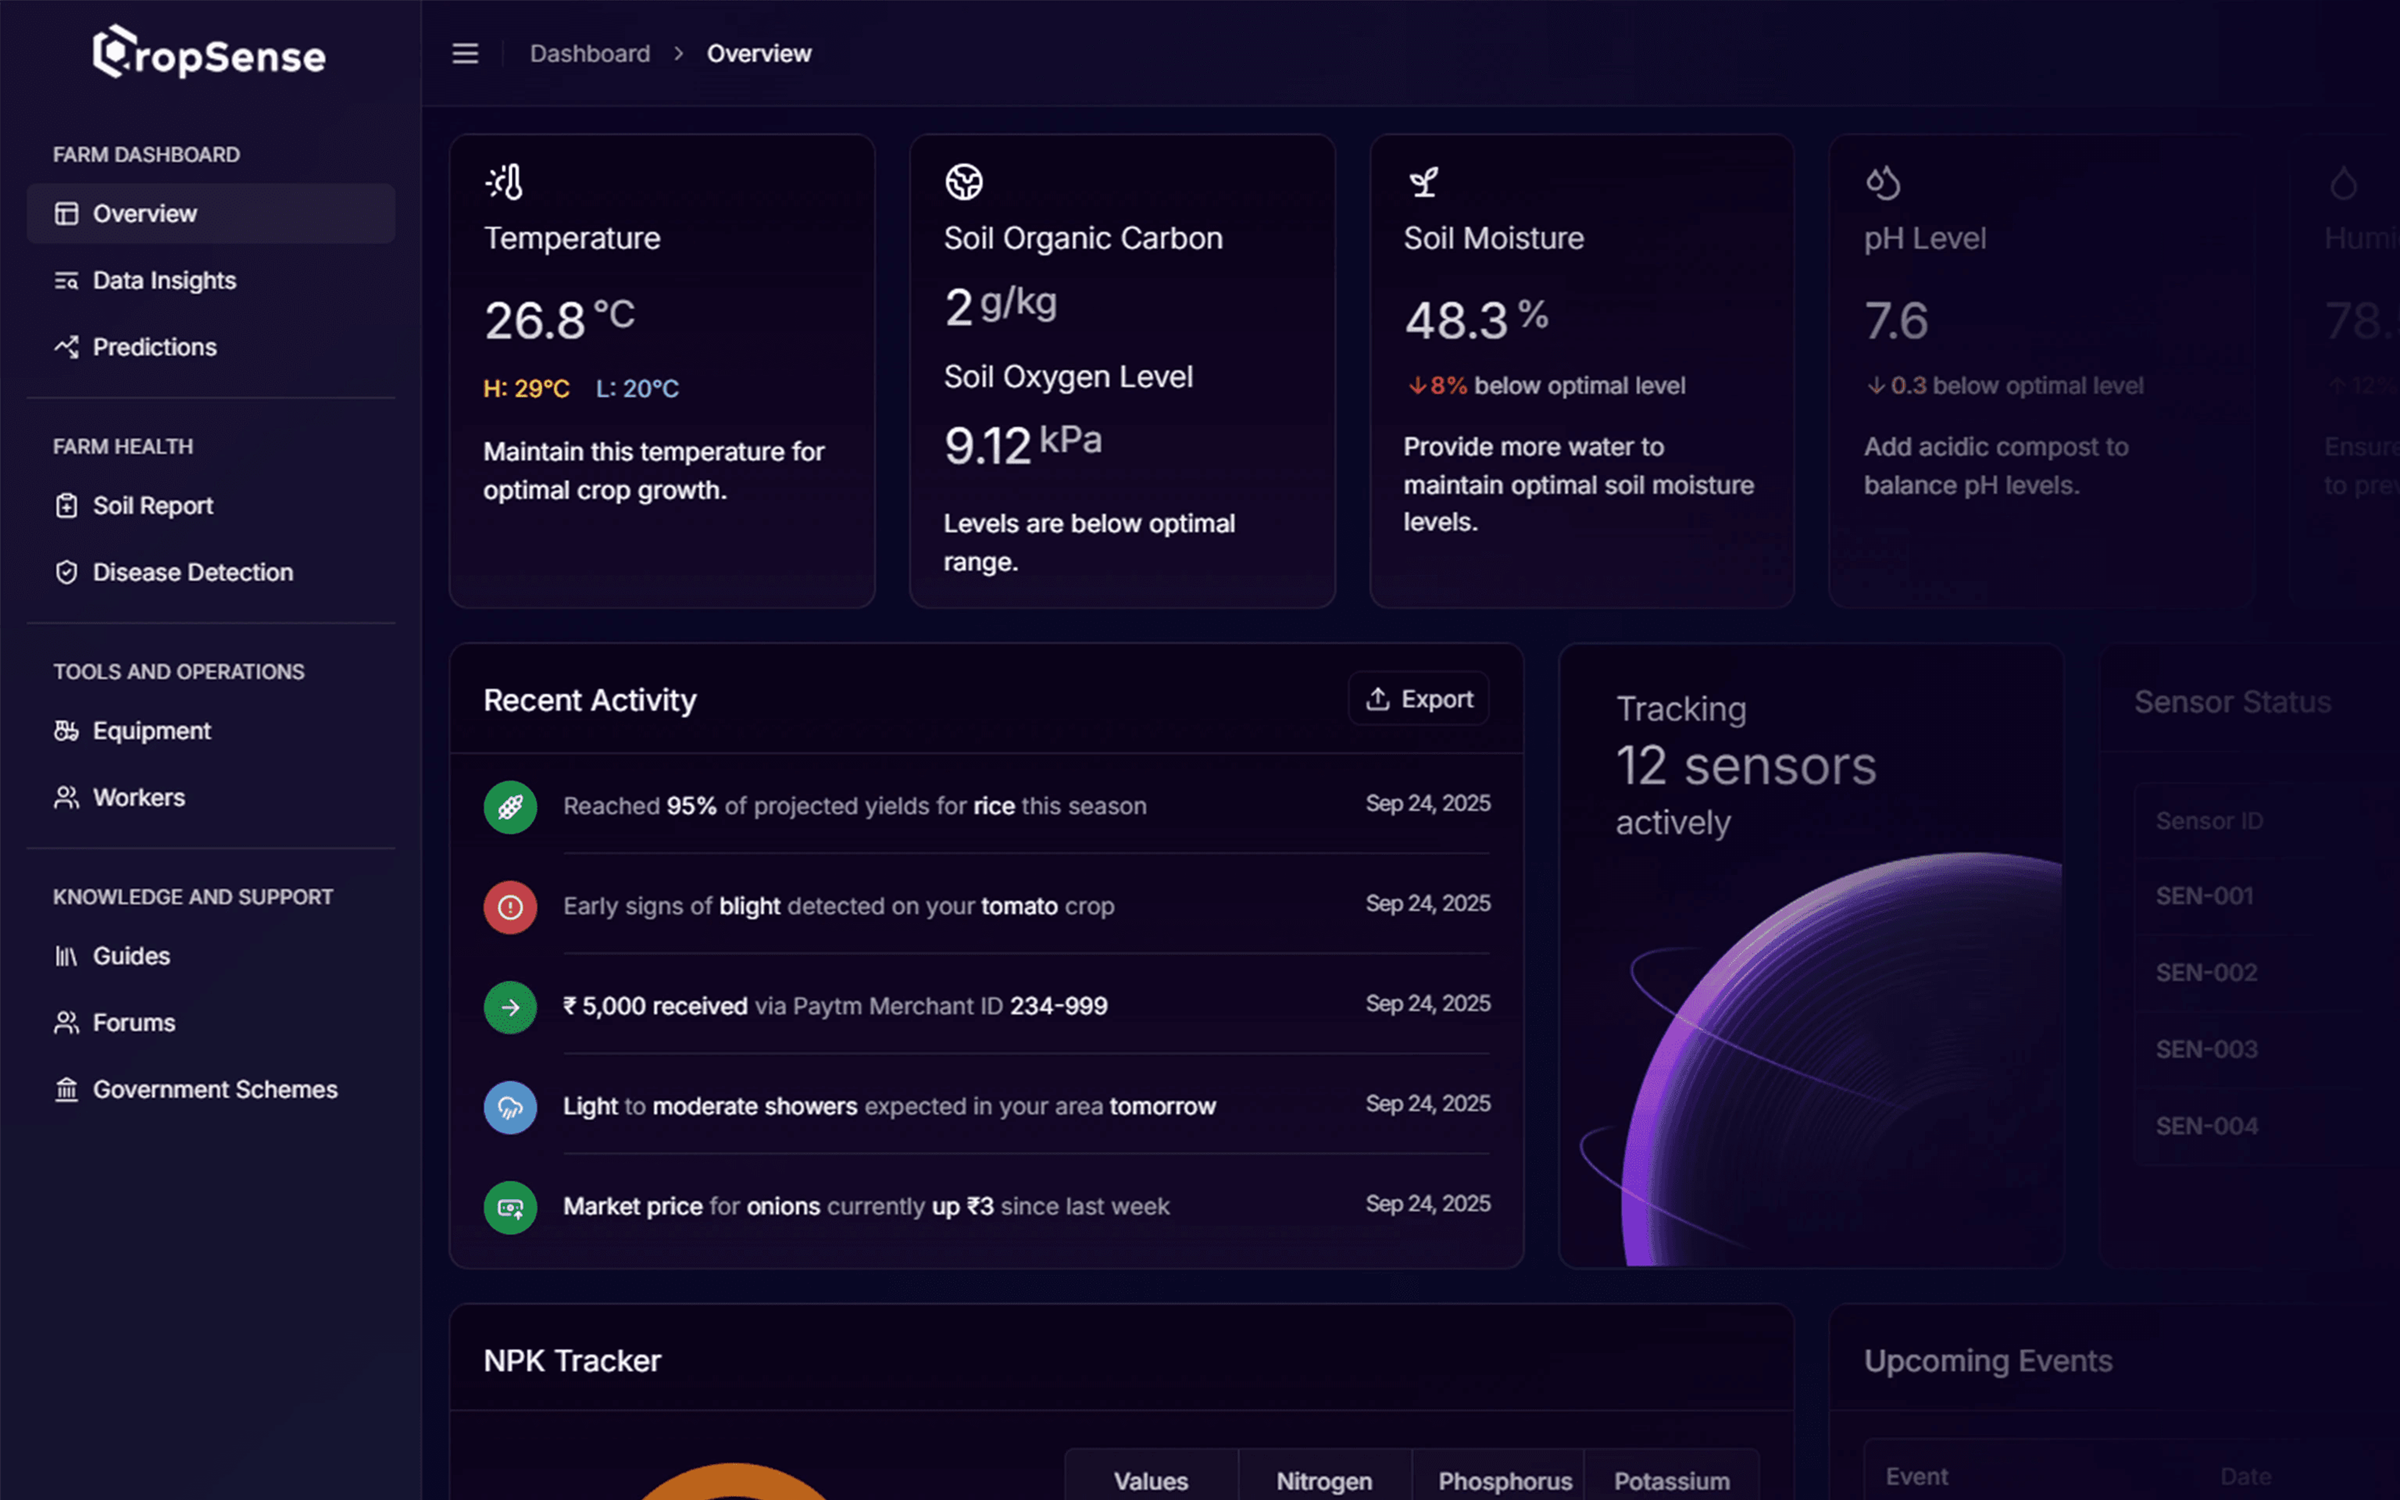Export the Recent Activity list
The image size is (2400, 1500).
click(x=1419, y=699)
